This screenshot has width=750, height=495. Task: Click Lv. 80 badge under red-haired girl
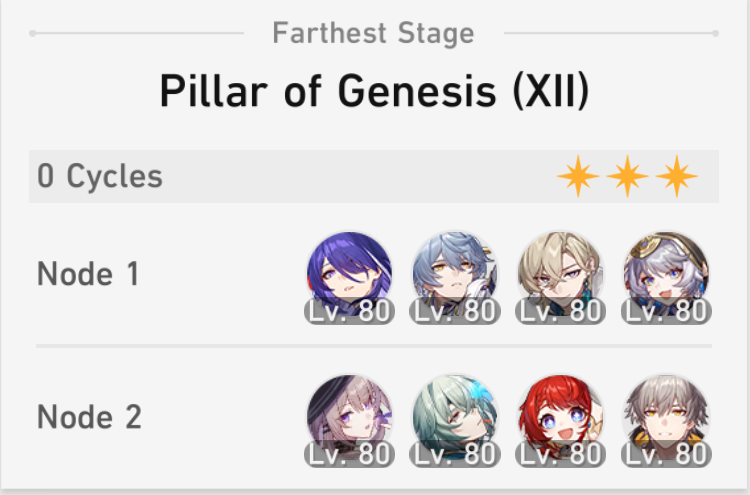(561, 454)
